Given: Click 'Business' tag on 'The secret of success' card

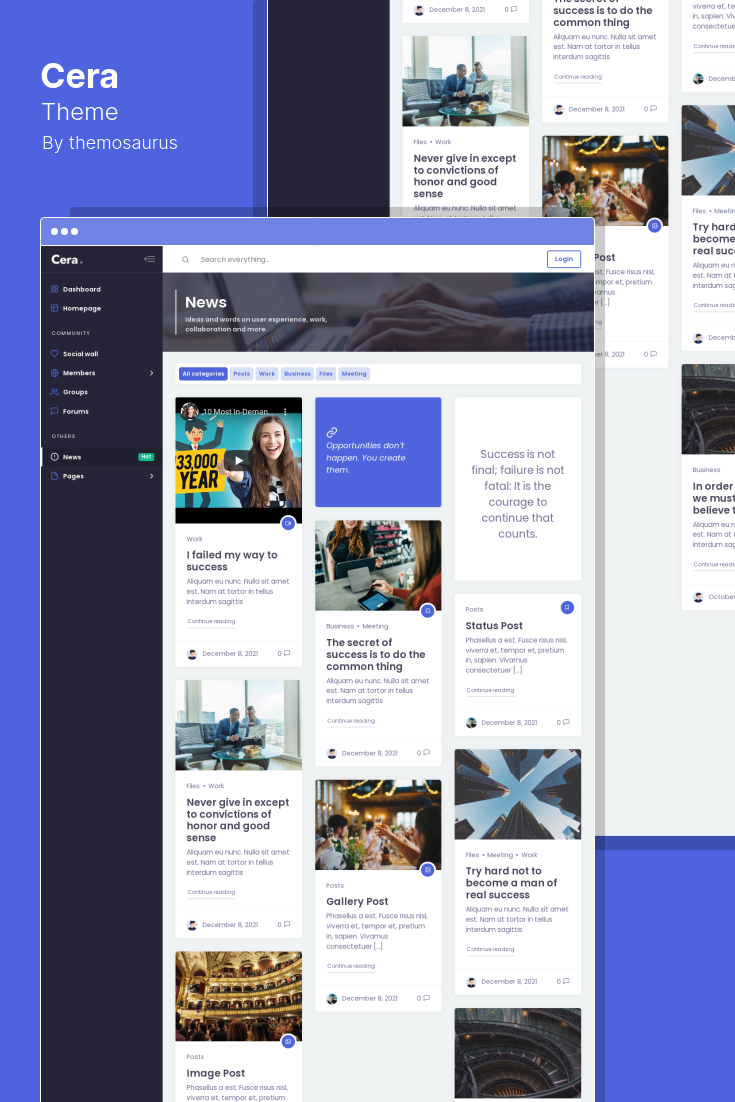Looking at the screenshot, I should [340, 626].
